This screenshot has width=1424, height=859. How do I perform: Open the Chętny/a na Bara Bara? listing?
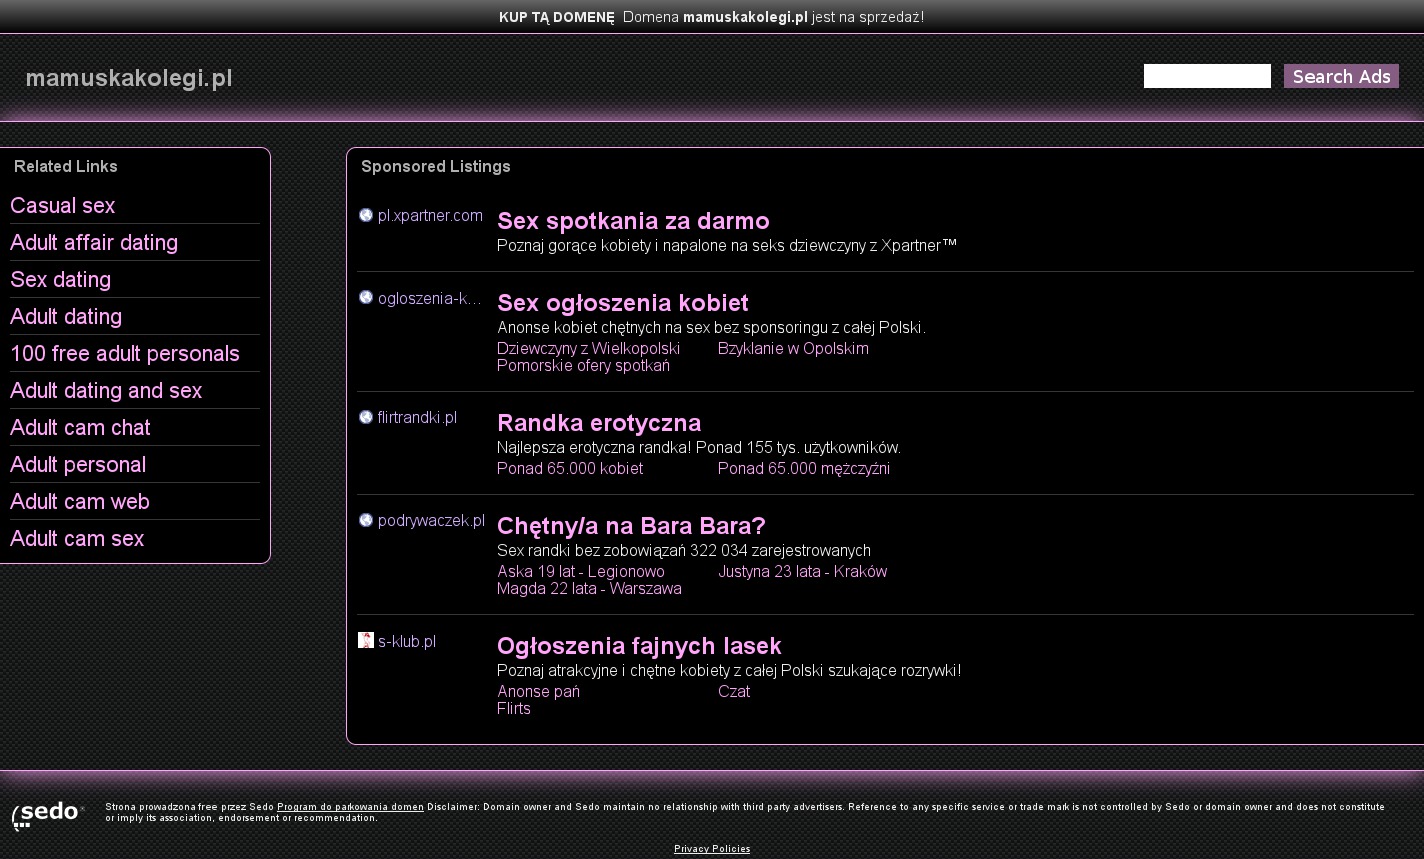point(631,526)
